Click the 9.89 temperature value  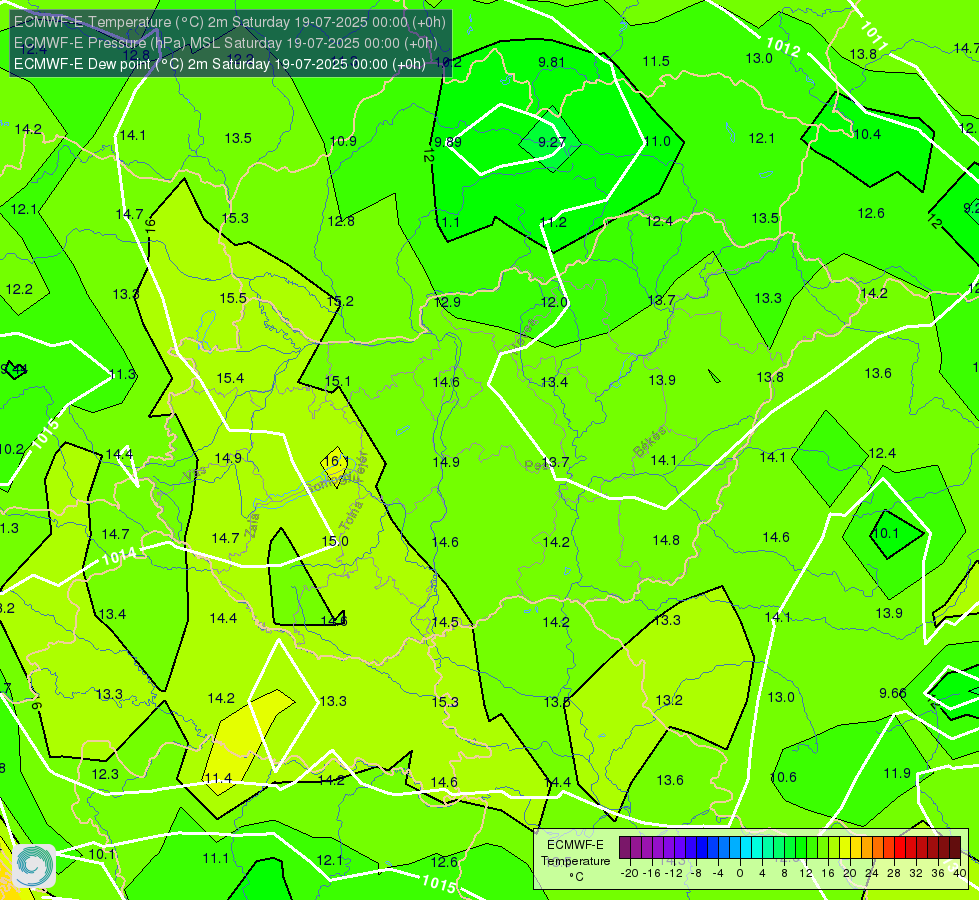pyautogui.click(x=448, y=142)
